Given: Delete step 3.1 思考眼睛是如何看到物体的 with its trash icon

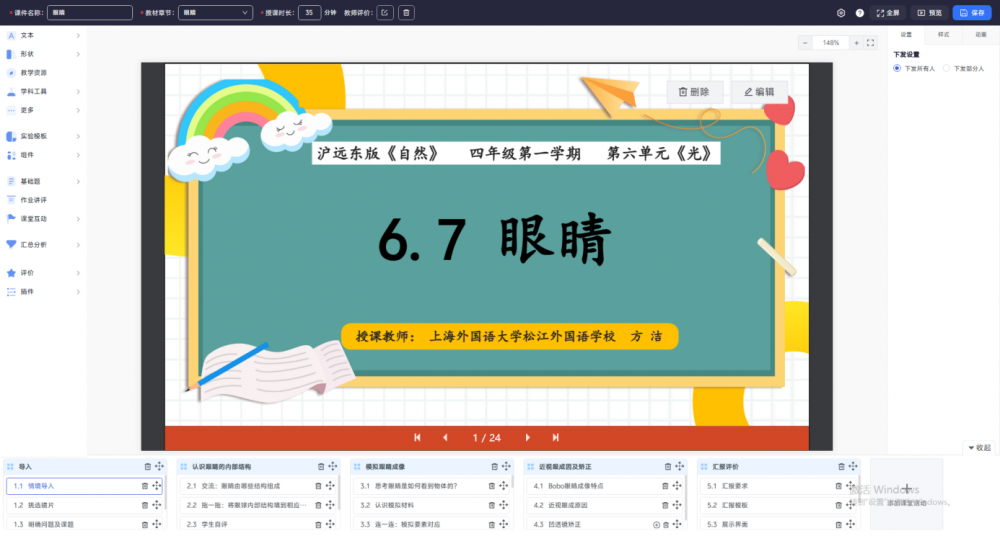Looking at the screenshot, I should click(x=491, y=486).
